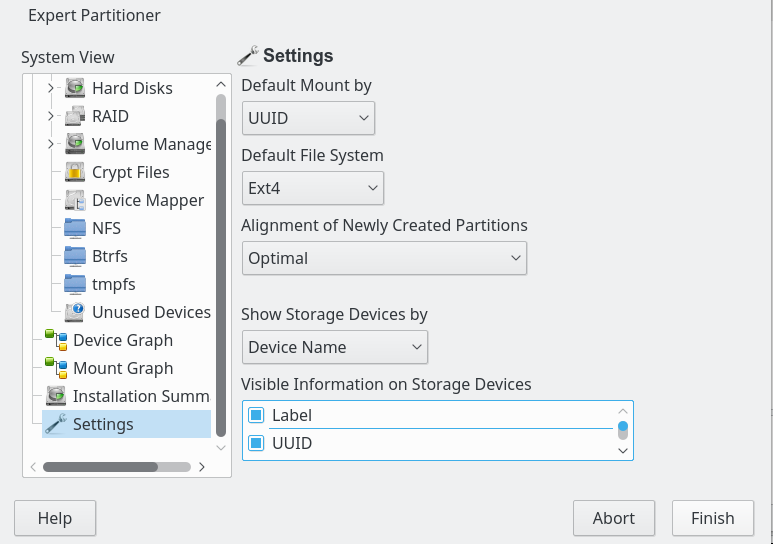This screenshot has height=544, width=773.
Task: Open the Device Graph icon
Action: (56, 340)
